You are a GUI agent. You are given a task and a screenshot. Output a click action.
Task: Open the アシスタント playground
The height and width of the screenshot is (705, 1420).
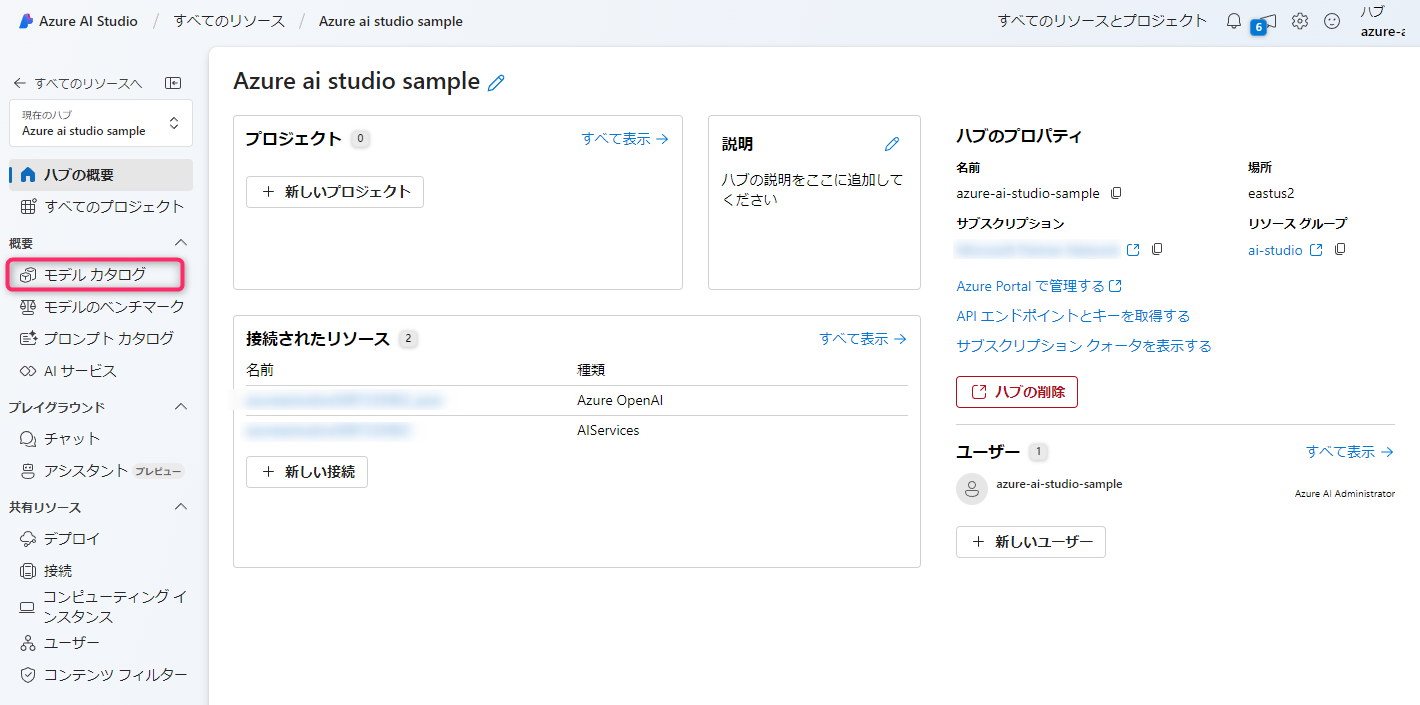pos(101,471)
